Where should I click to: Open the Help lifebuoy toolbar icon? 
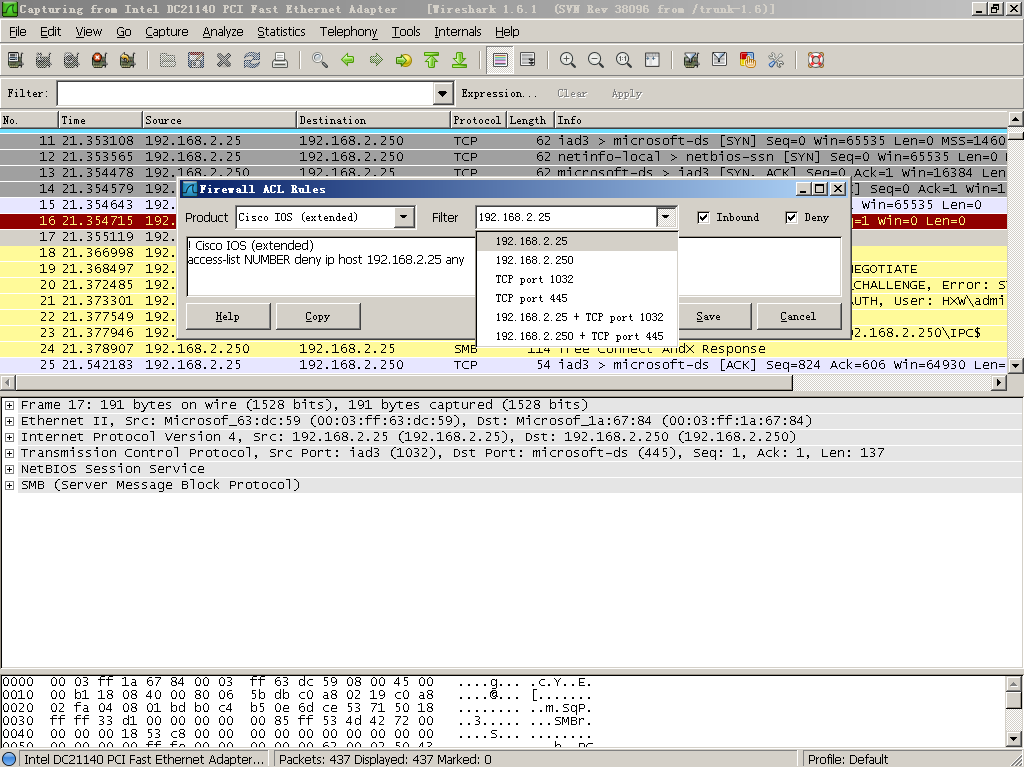point(815,60)
